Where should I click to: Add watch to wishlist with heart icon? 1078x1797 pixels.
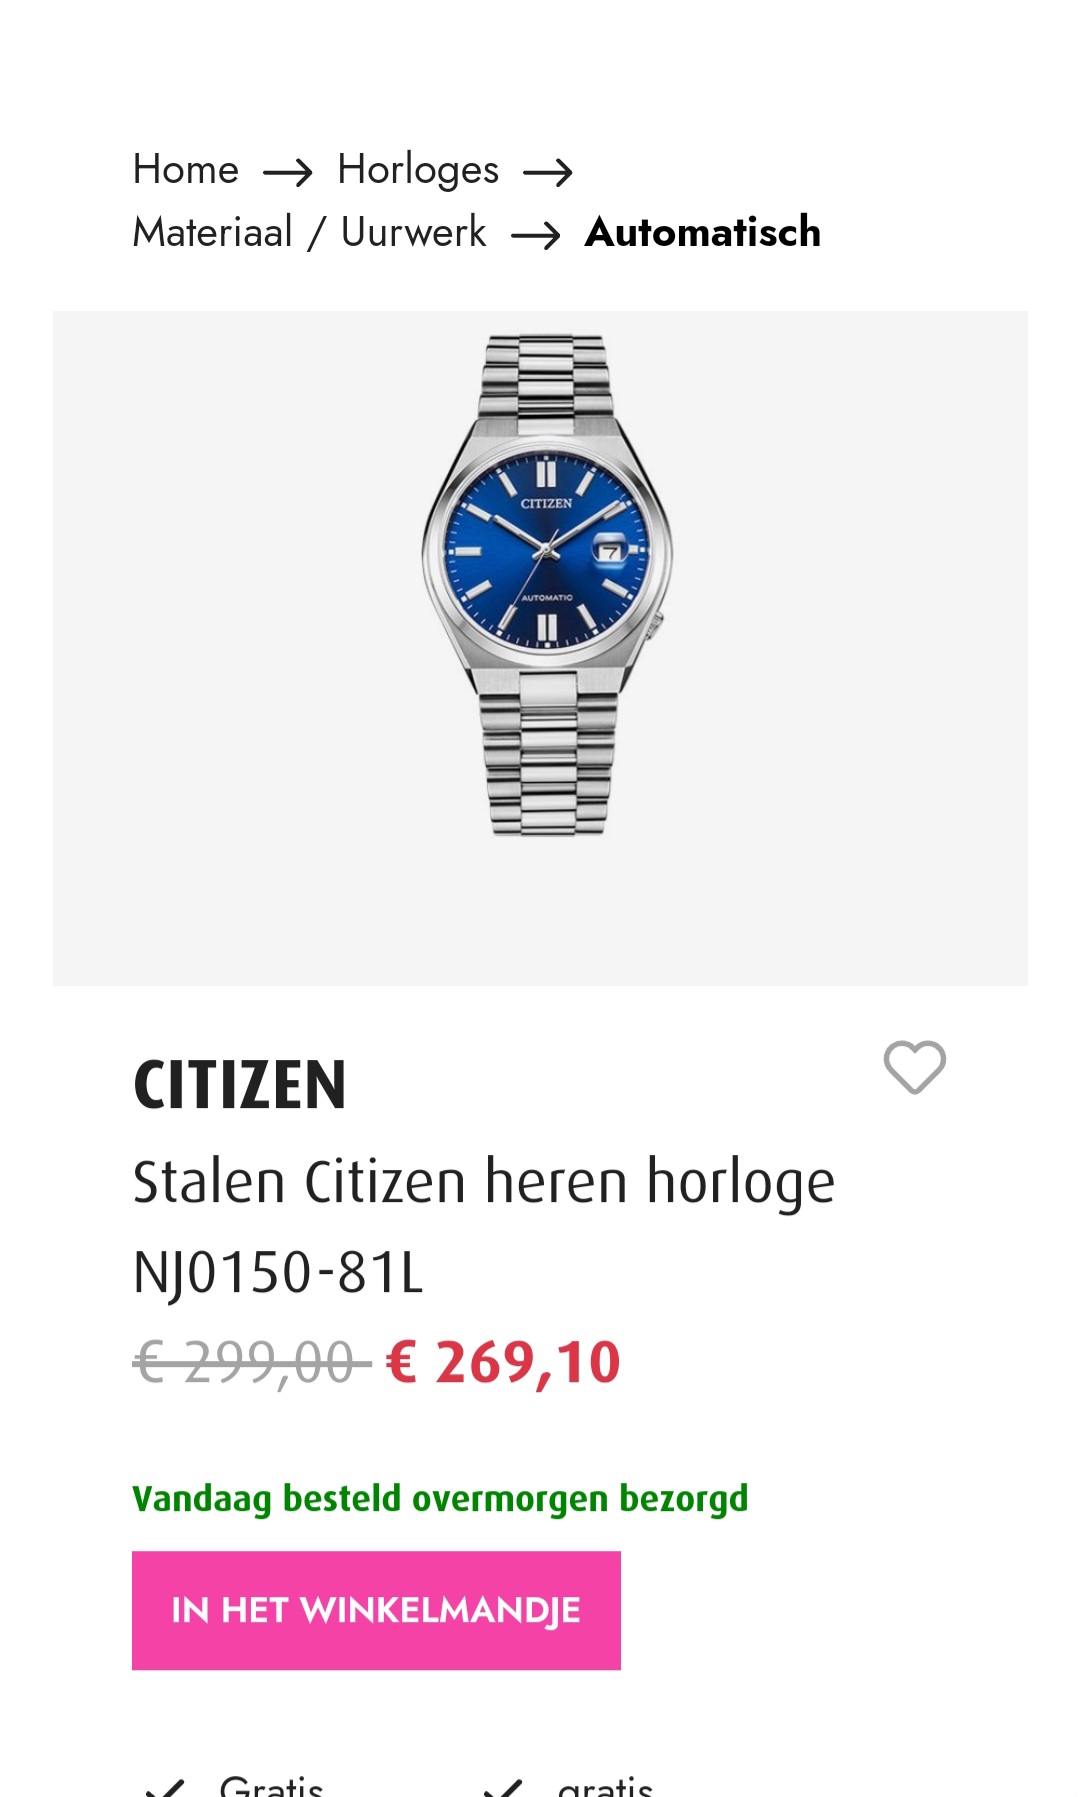(x=914, y=1067)
